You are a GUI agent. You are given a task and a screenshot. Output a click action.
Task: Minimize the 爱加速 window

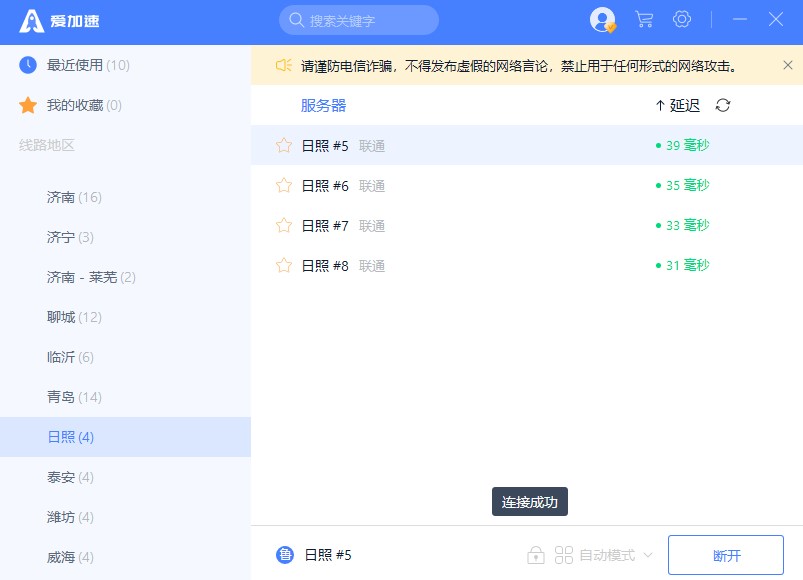pyautogui.click(x=739, y=19)
